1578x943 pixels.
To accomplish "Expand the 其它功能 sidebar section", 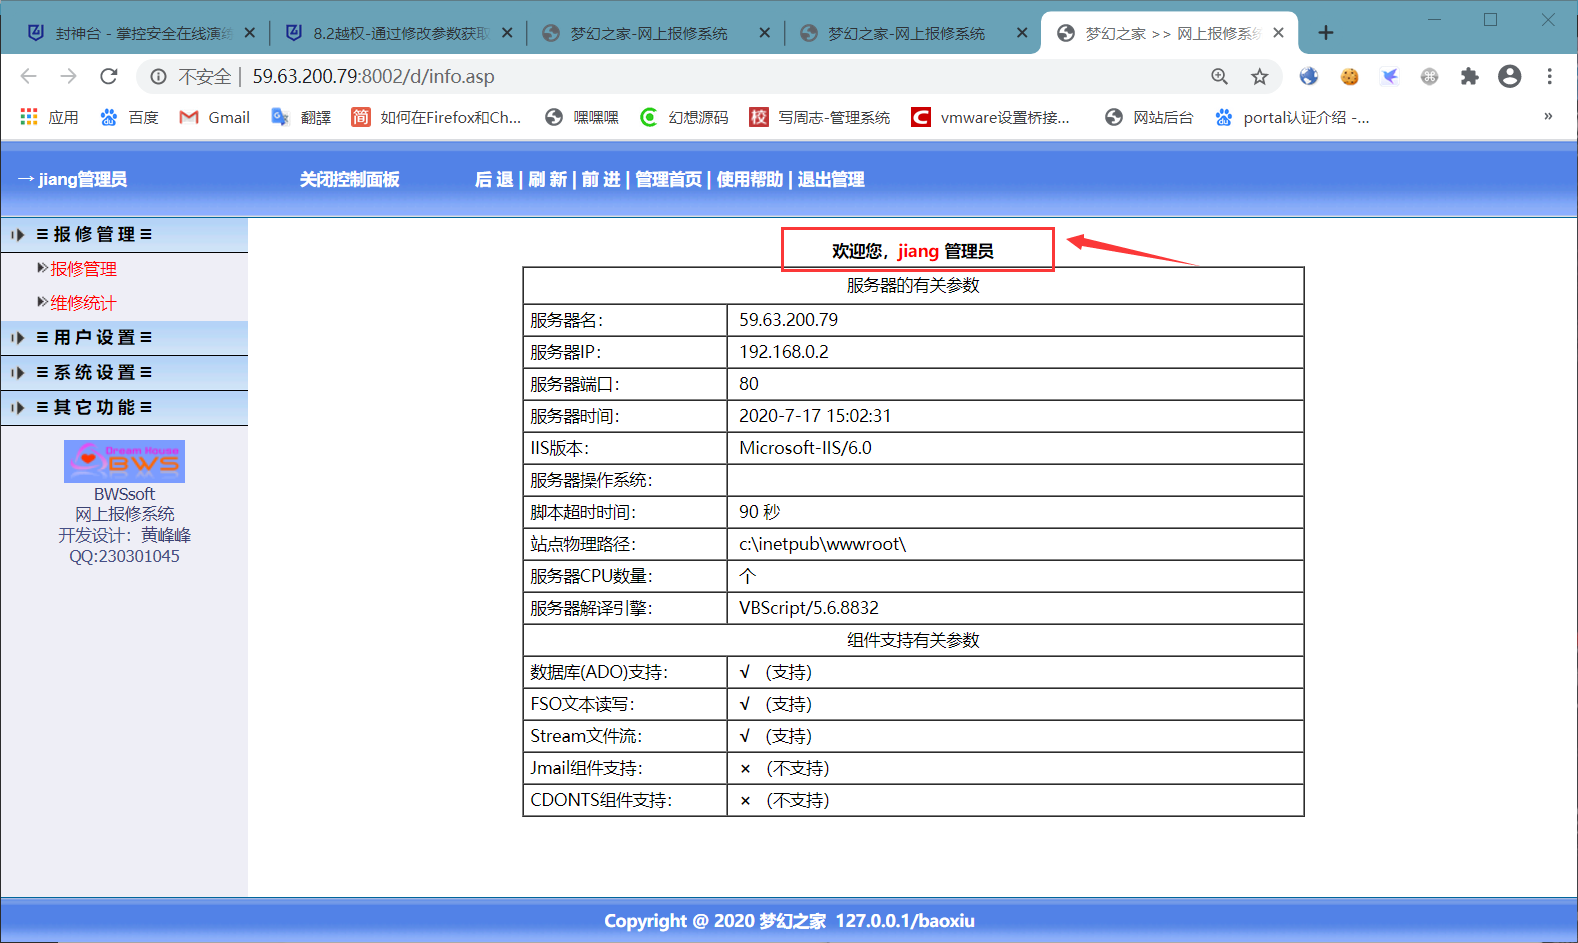I will click(x=124, y=408).
